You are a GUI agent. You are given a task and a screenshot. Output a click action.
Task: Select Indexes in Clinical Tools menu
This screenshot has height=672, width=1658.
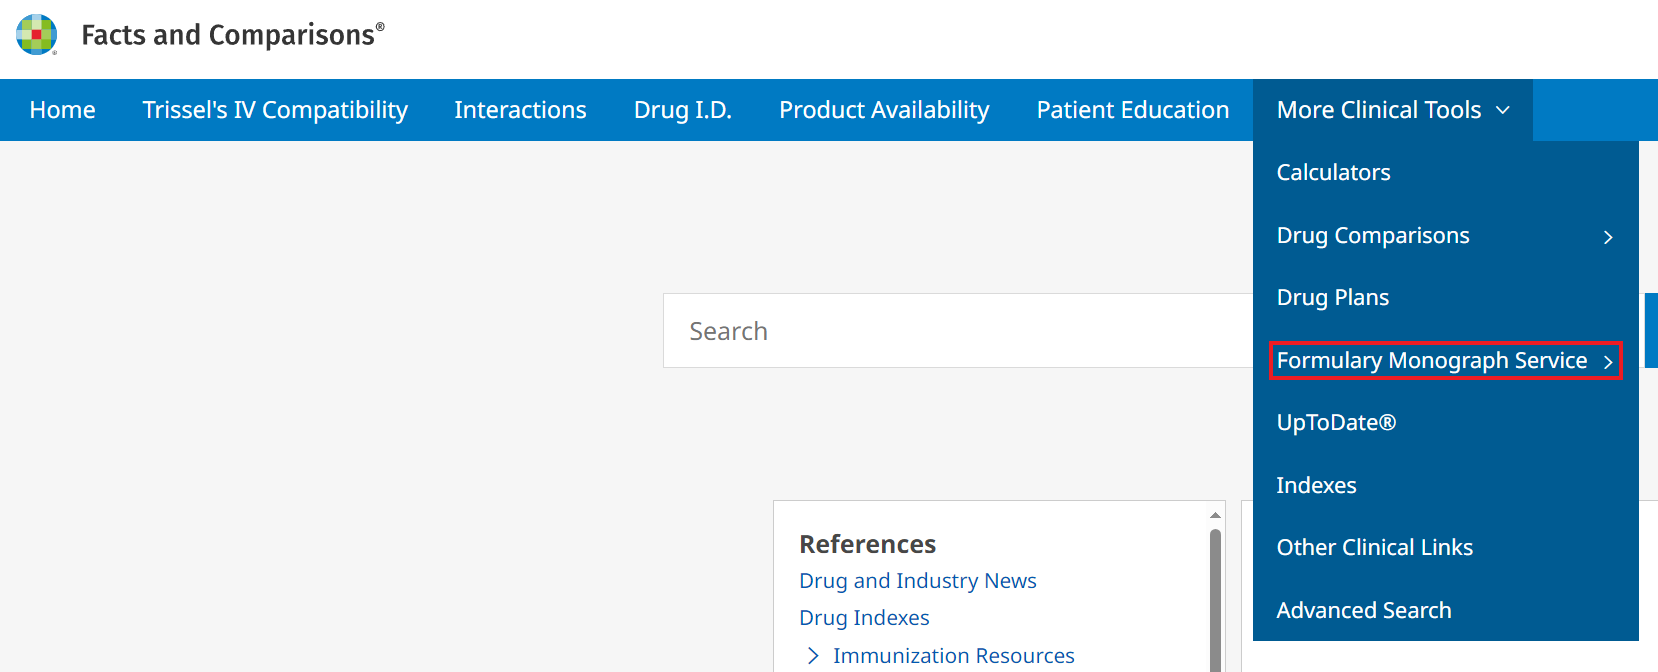(1316, 486)
